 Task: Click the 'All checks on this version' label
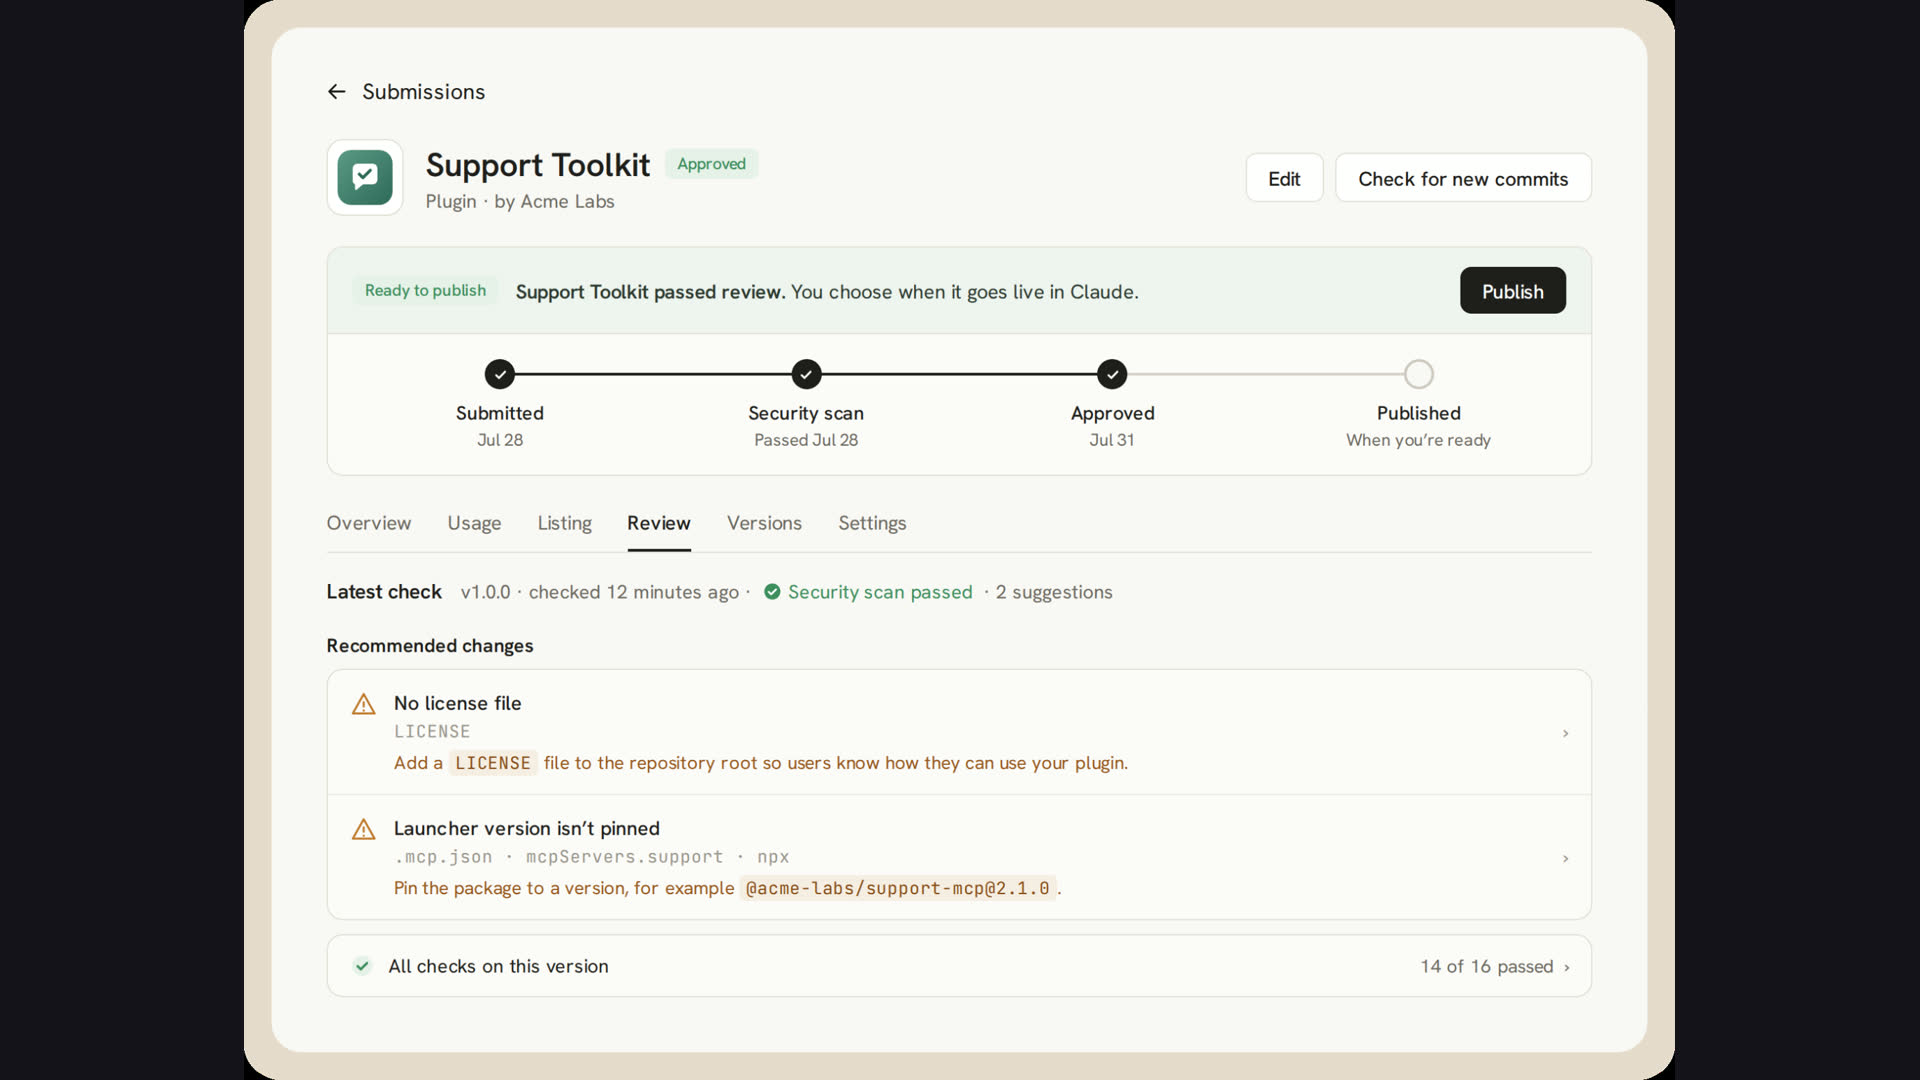pyautogui.click(x=498, y=966)
